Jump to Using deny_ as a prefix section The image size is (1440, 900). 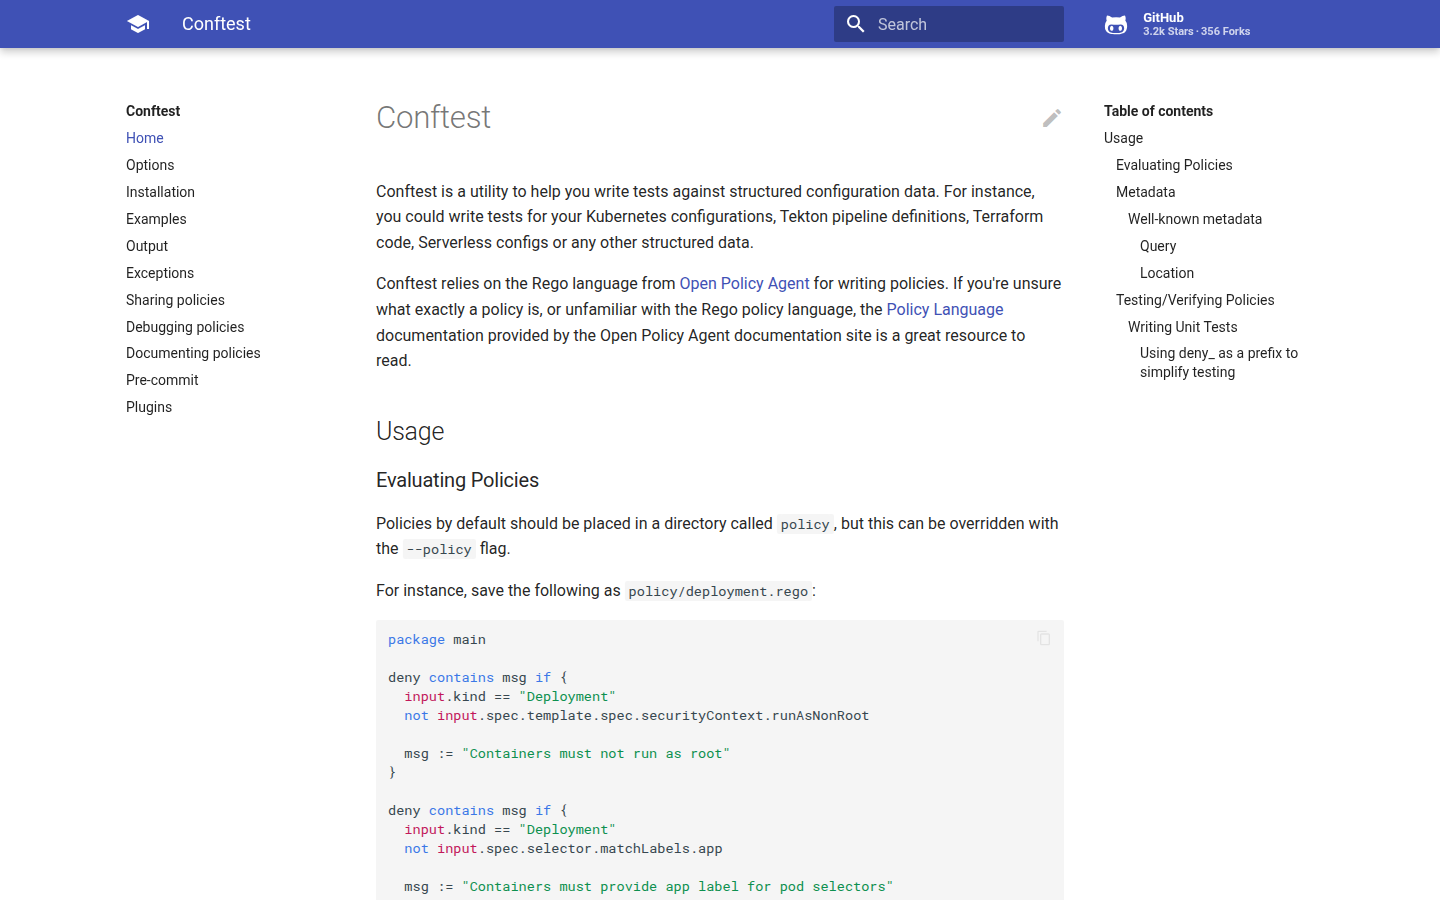point(1219,362)
